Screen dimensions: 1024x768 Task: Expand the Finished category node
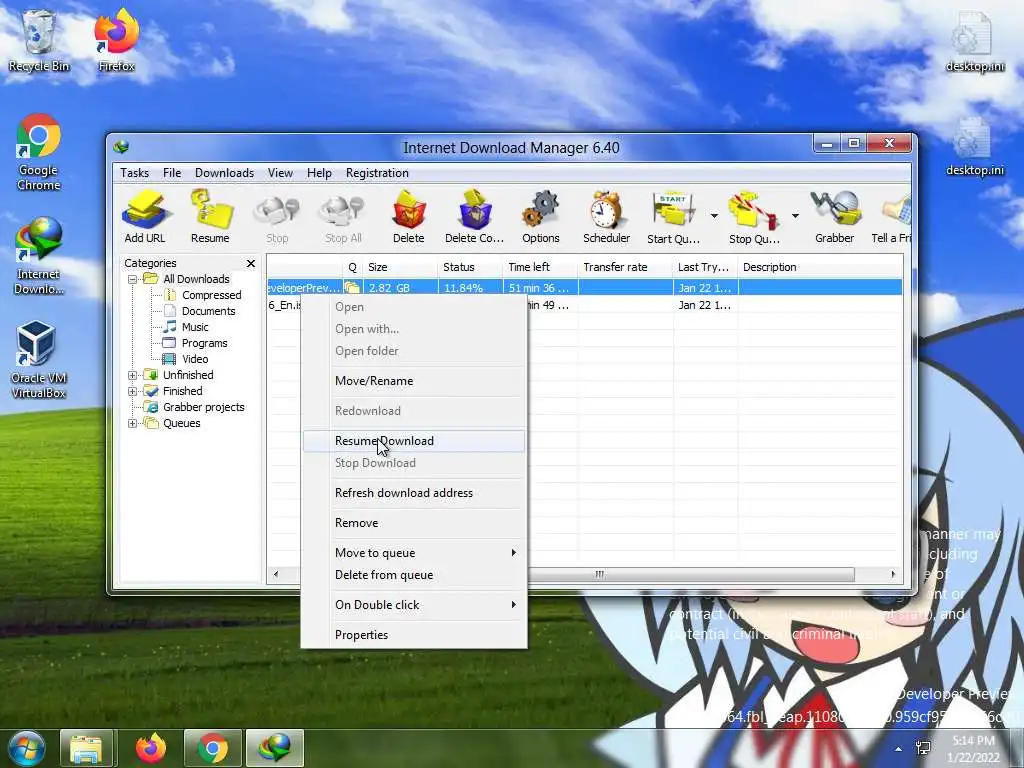coord(133,391)
